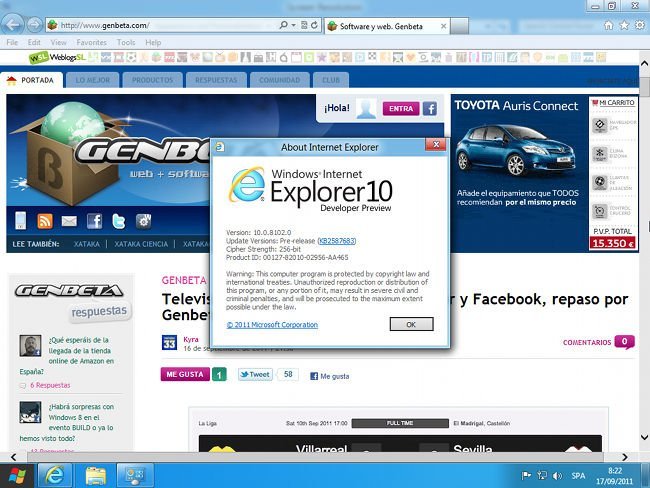650x488 pixels.
Task: Select the LO MEJOR tab
Action: (x=92, y=80)
